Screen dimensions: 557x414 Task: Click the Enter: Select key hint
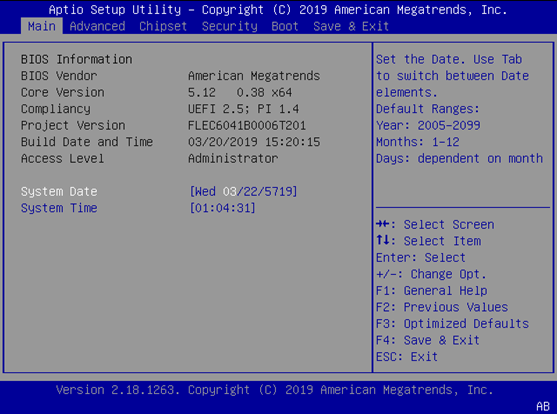(421, 258)
